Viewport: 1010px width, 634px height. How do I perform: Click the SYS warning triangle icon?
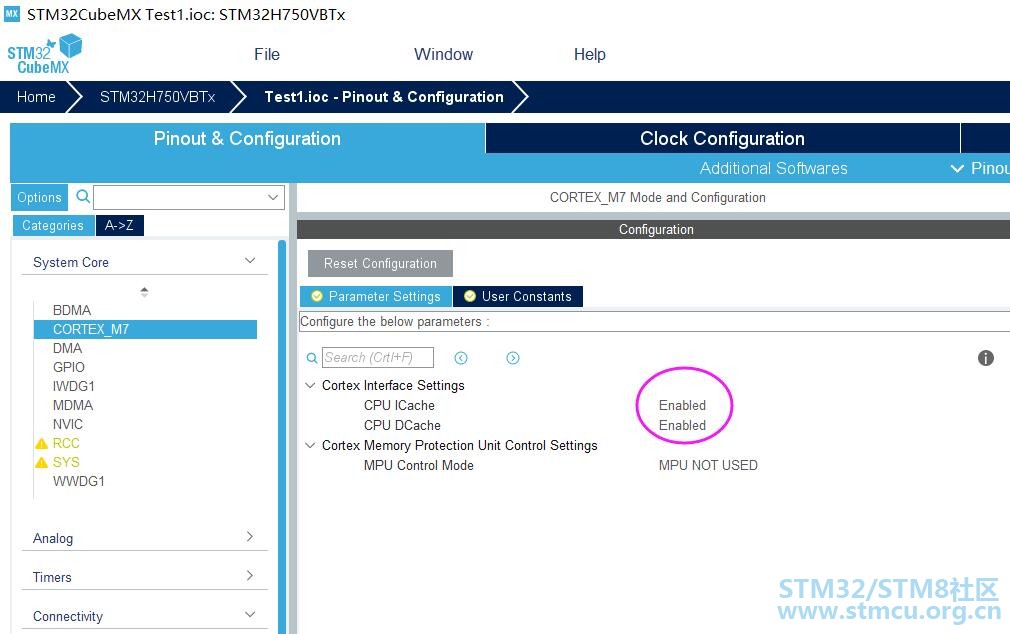pyautogui.click(x=41, y=462)
